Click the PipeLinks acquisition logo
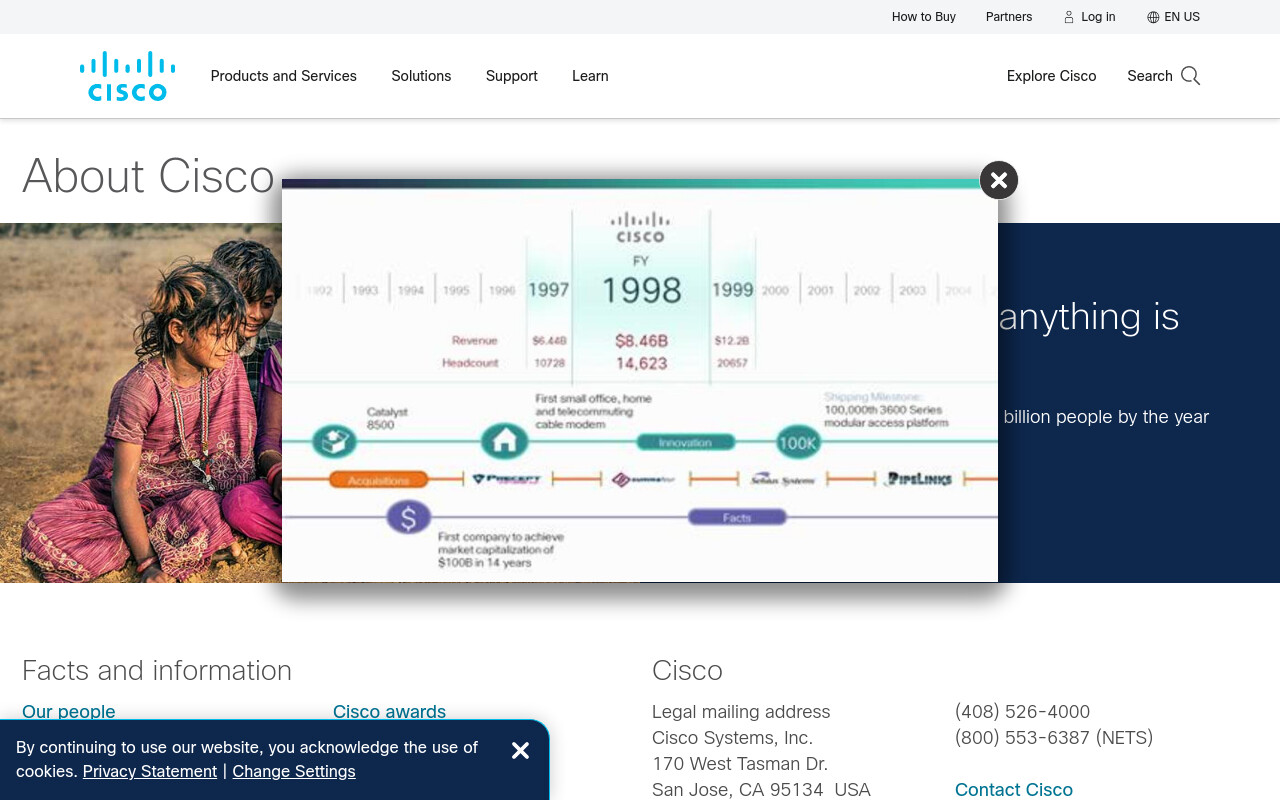This screenshot has height=800, width=1280. point(918,479)
